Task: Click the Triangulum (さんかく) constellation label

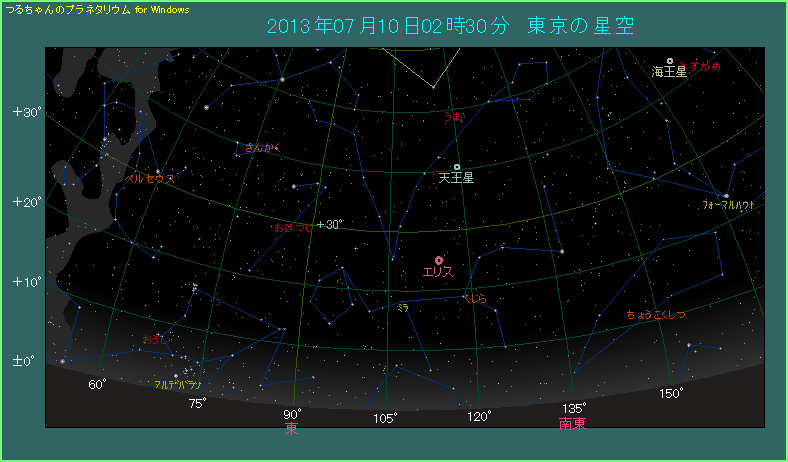Action: coord(263,148)
